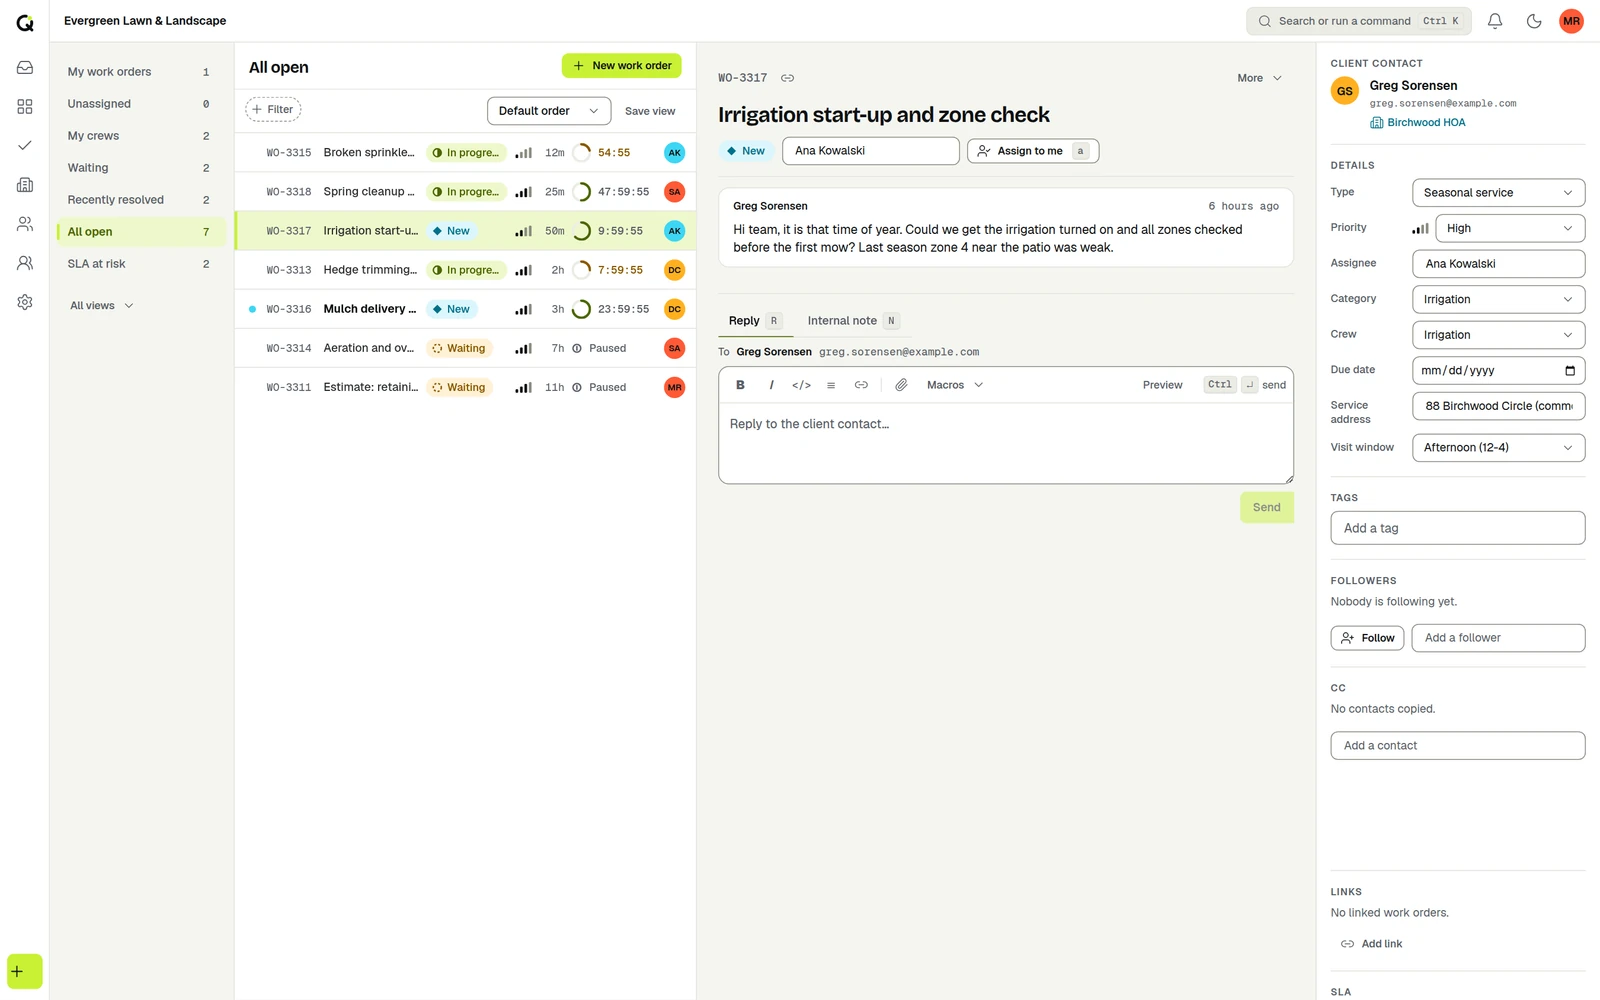
Task: Toggle italic formatting in the reply editor
Action: [771, 385]
